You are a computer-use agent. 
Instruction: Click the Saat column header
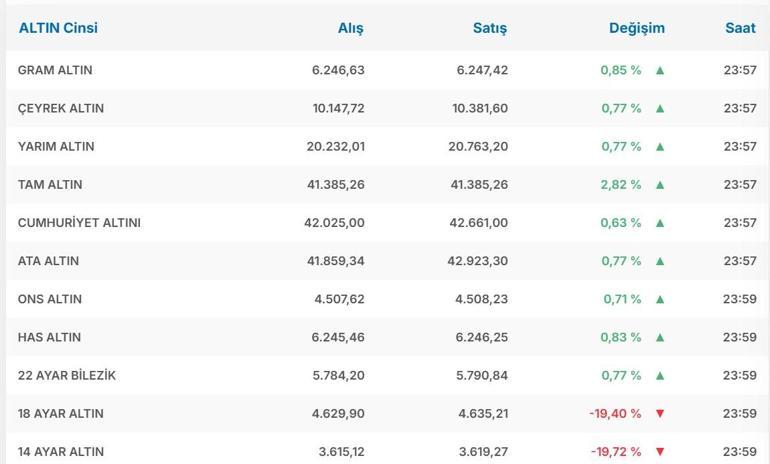coord(740,28)
